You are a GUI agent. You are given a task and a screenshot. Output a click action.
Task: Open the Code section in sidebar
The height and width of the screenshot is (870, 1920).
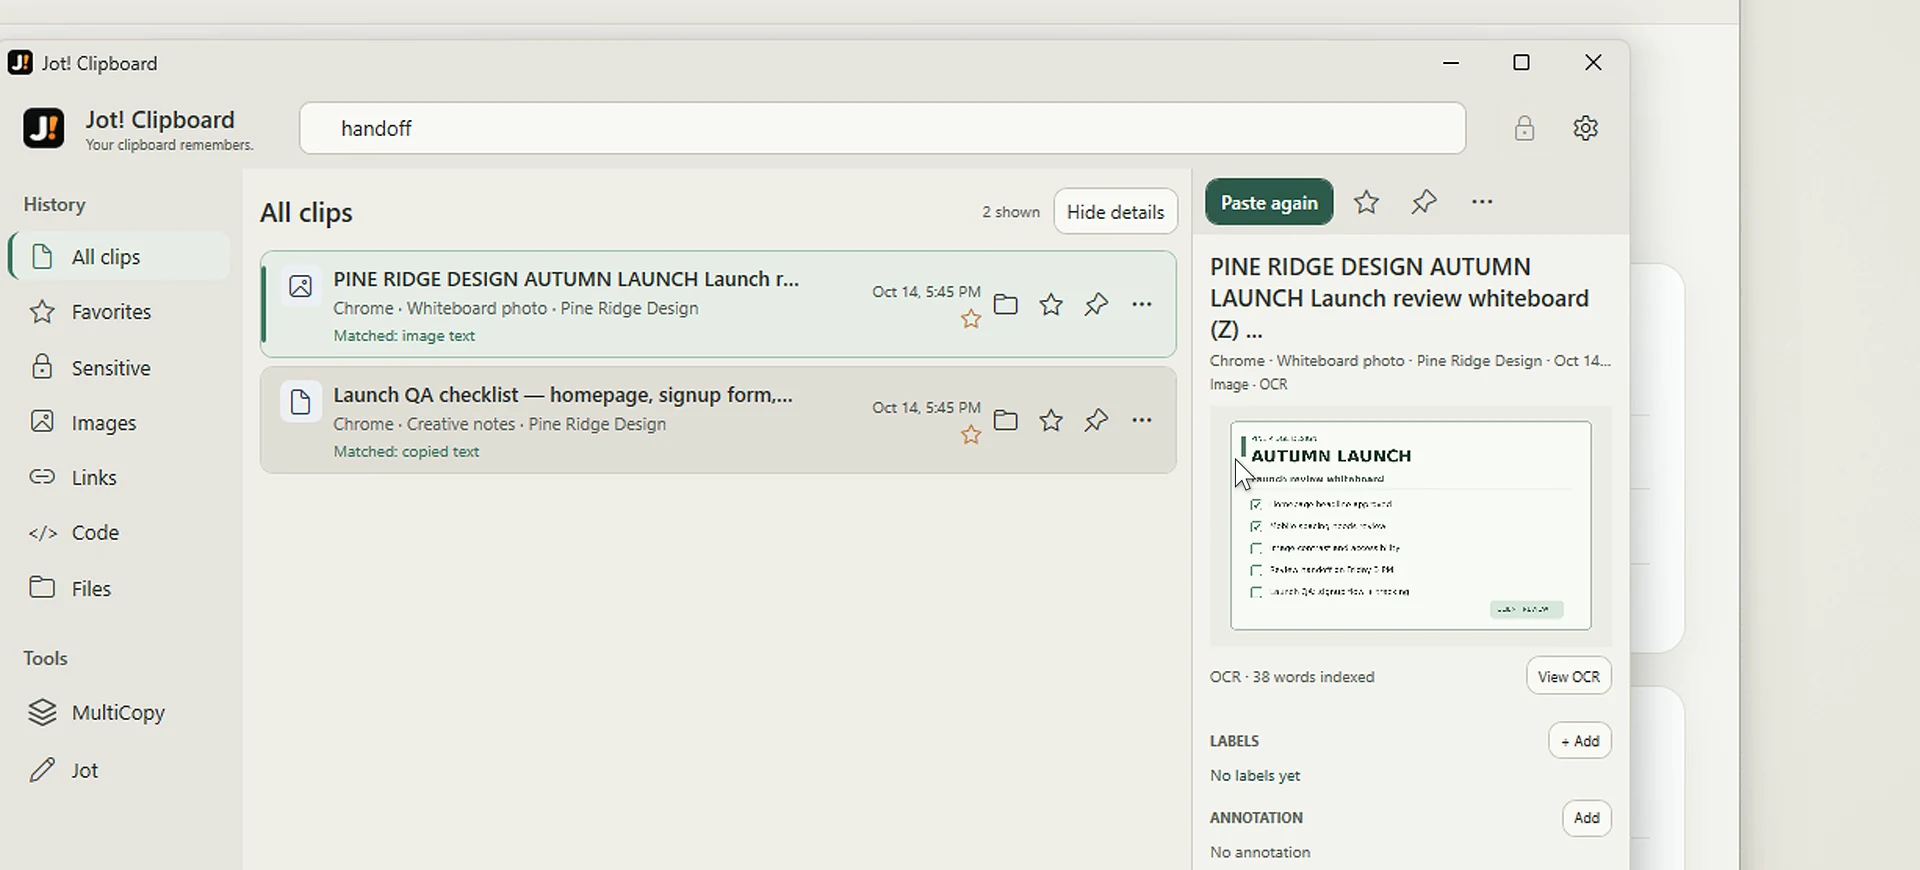pos(120,533)
